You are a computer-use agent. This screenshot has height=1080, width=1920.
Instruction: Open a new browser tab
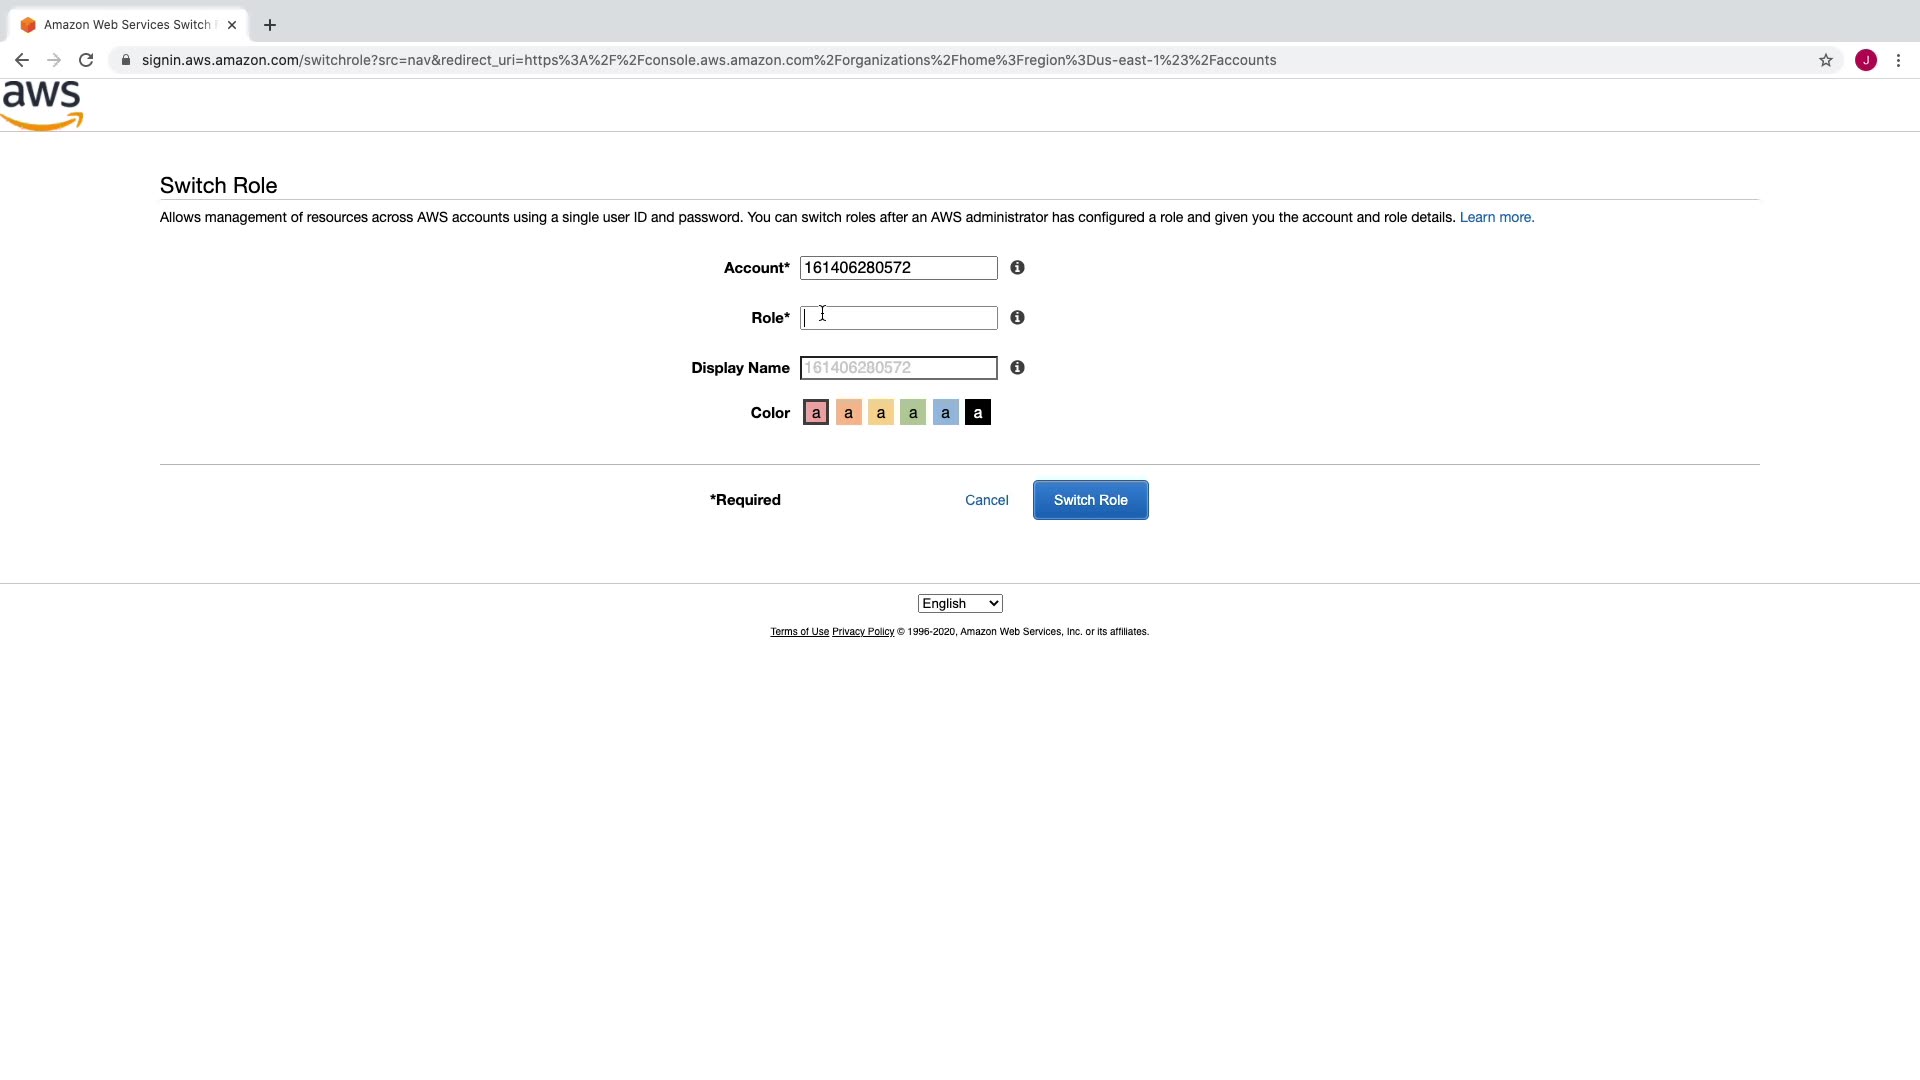[x=270, y=25]
